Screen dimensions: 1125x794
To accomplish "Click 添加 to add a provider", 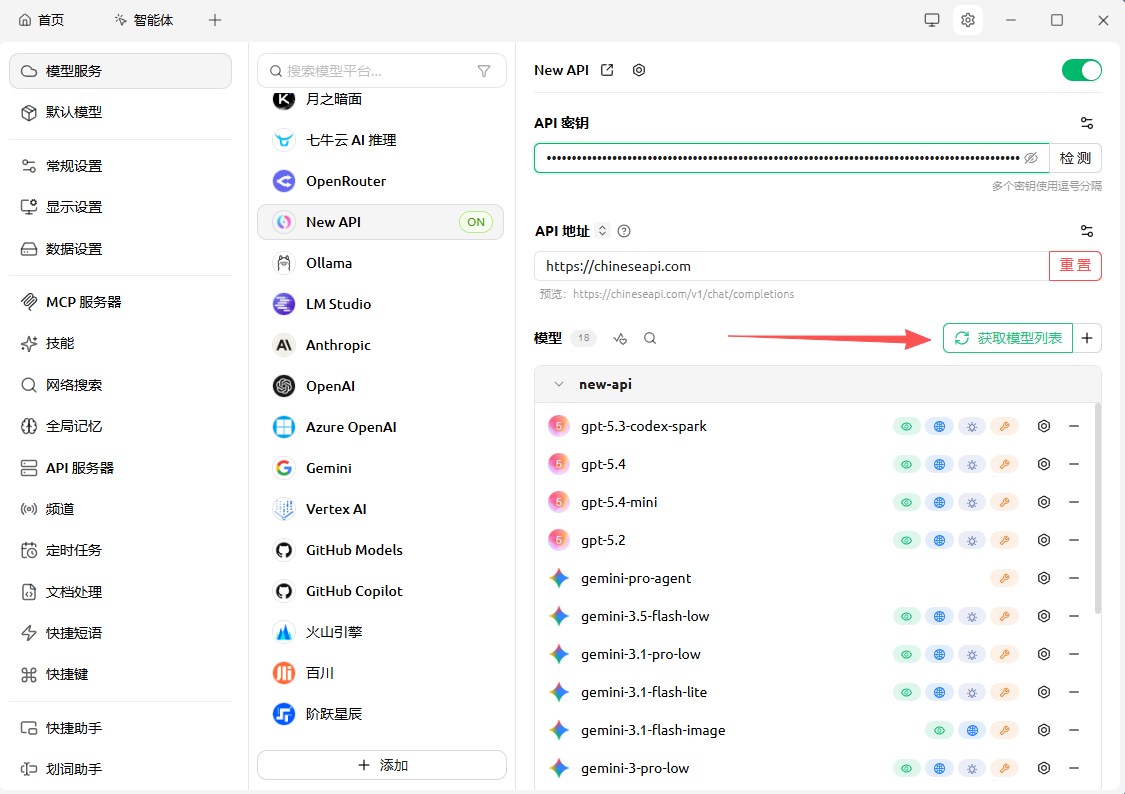I will [382, 765].
